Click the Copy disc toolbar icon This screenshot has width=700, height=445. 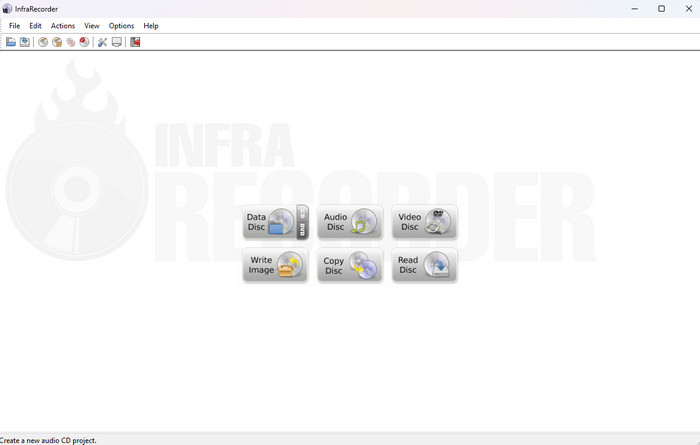[71, 42]
